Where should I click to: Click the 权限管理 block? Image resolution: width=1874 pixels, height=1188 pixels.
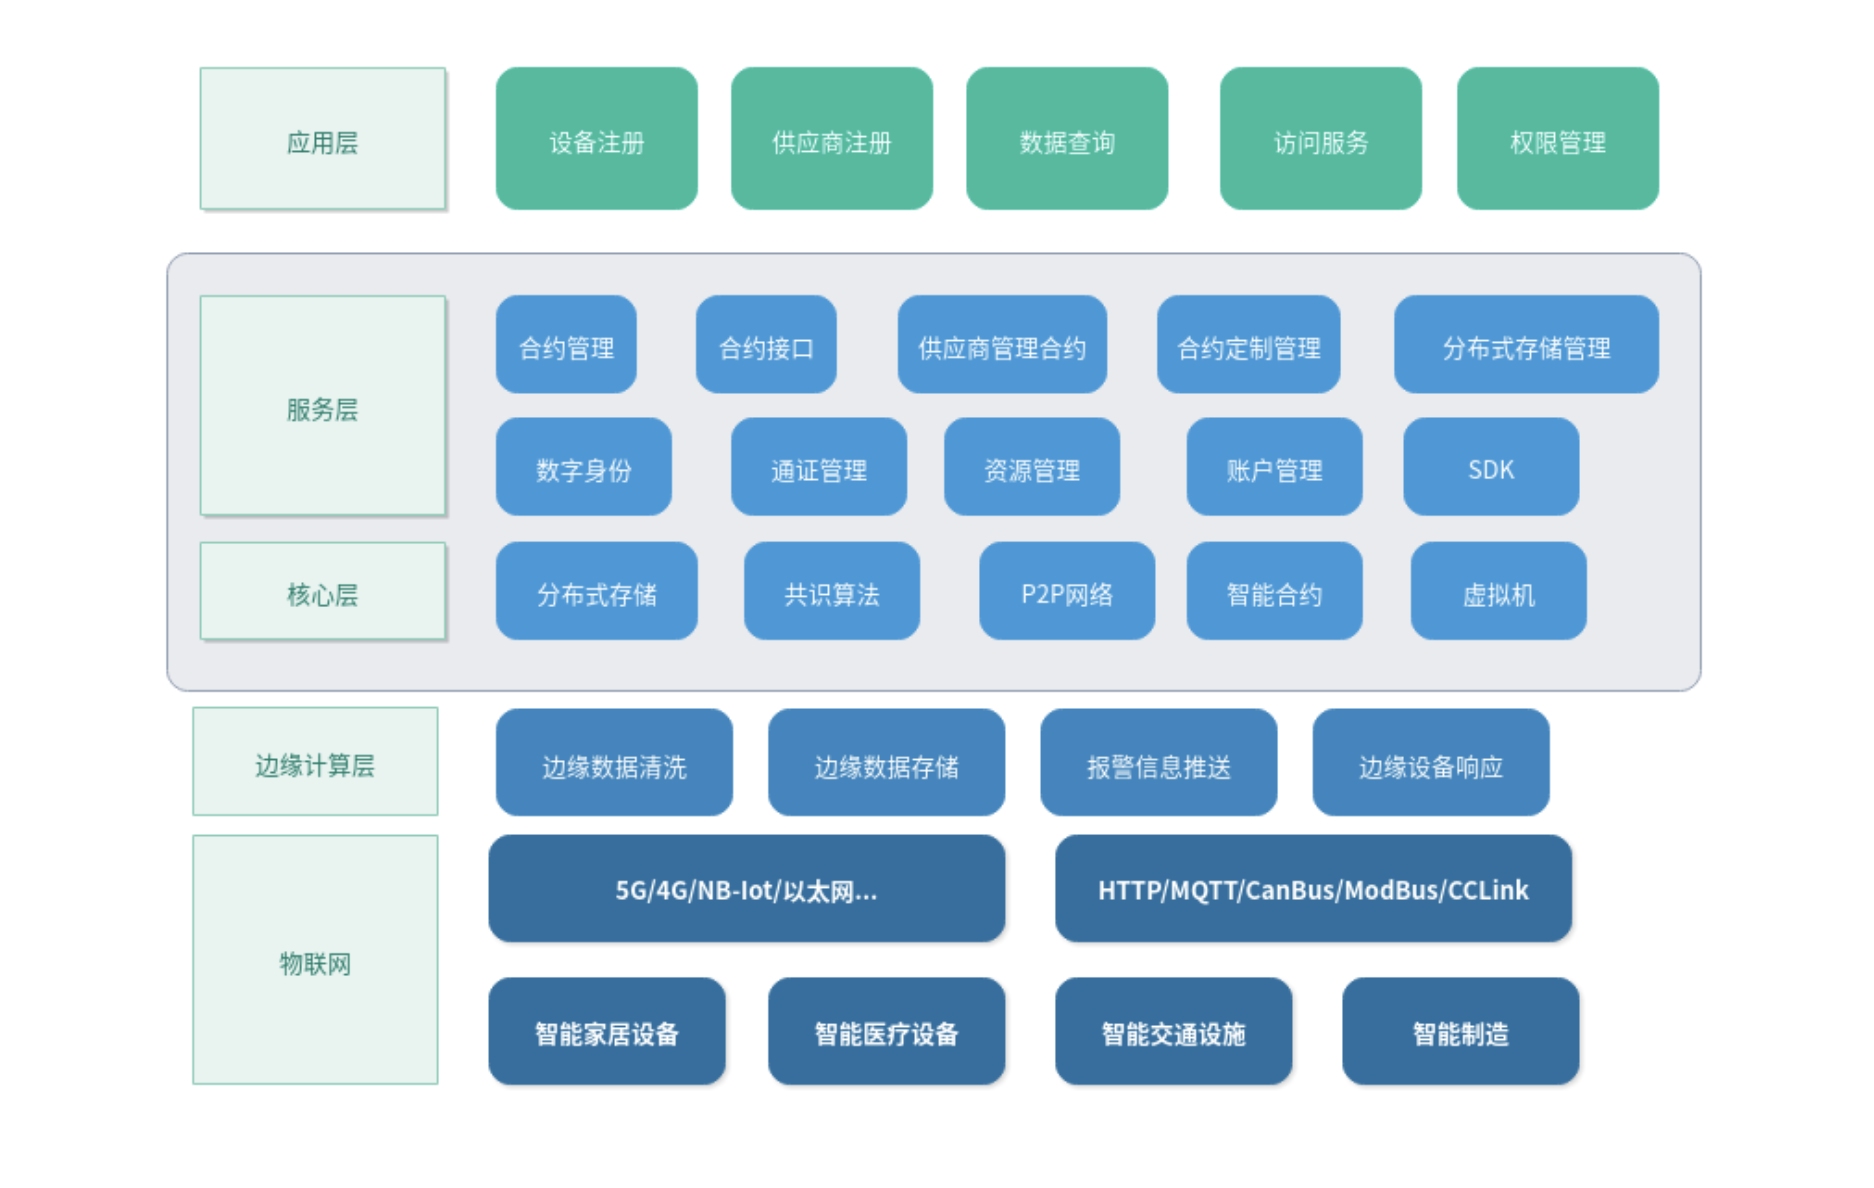[x=1558, y=139]
